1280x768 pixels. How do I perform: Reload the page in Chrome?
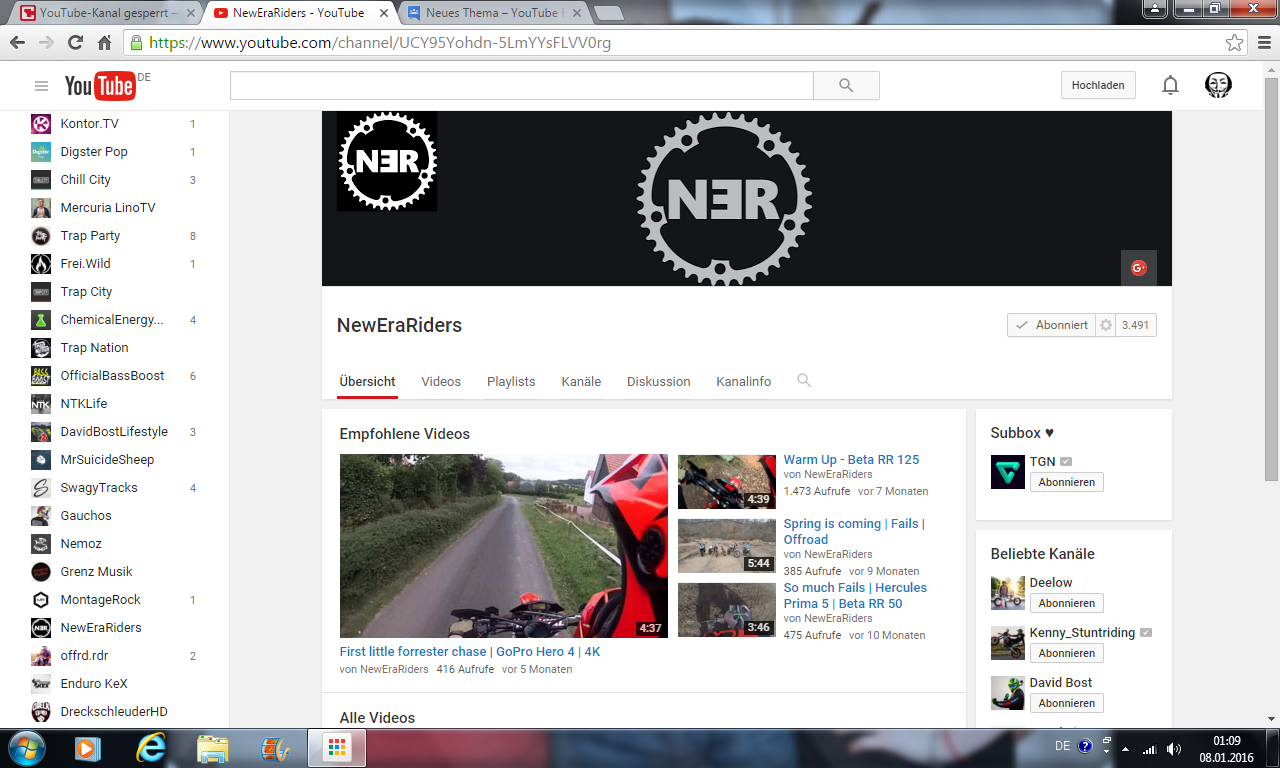coord(75,43)
